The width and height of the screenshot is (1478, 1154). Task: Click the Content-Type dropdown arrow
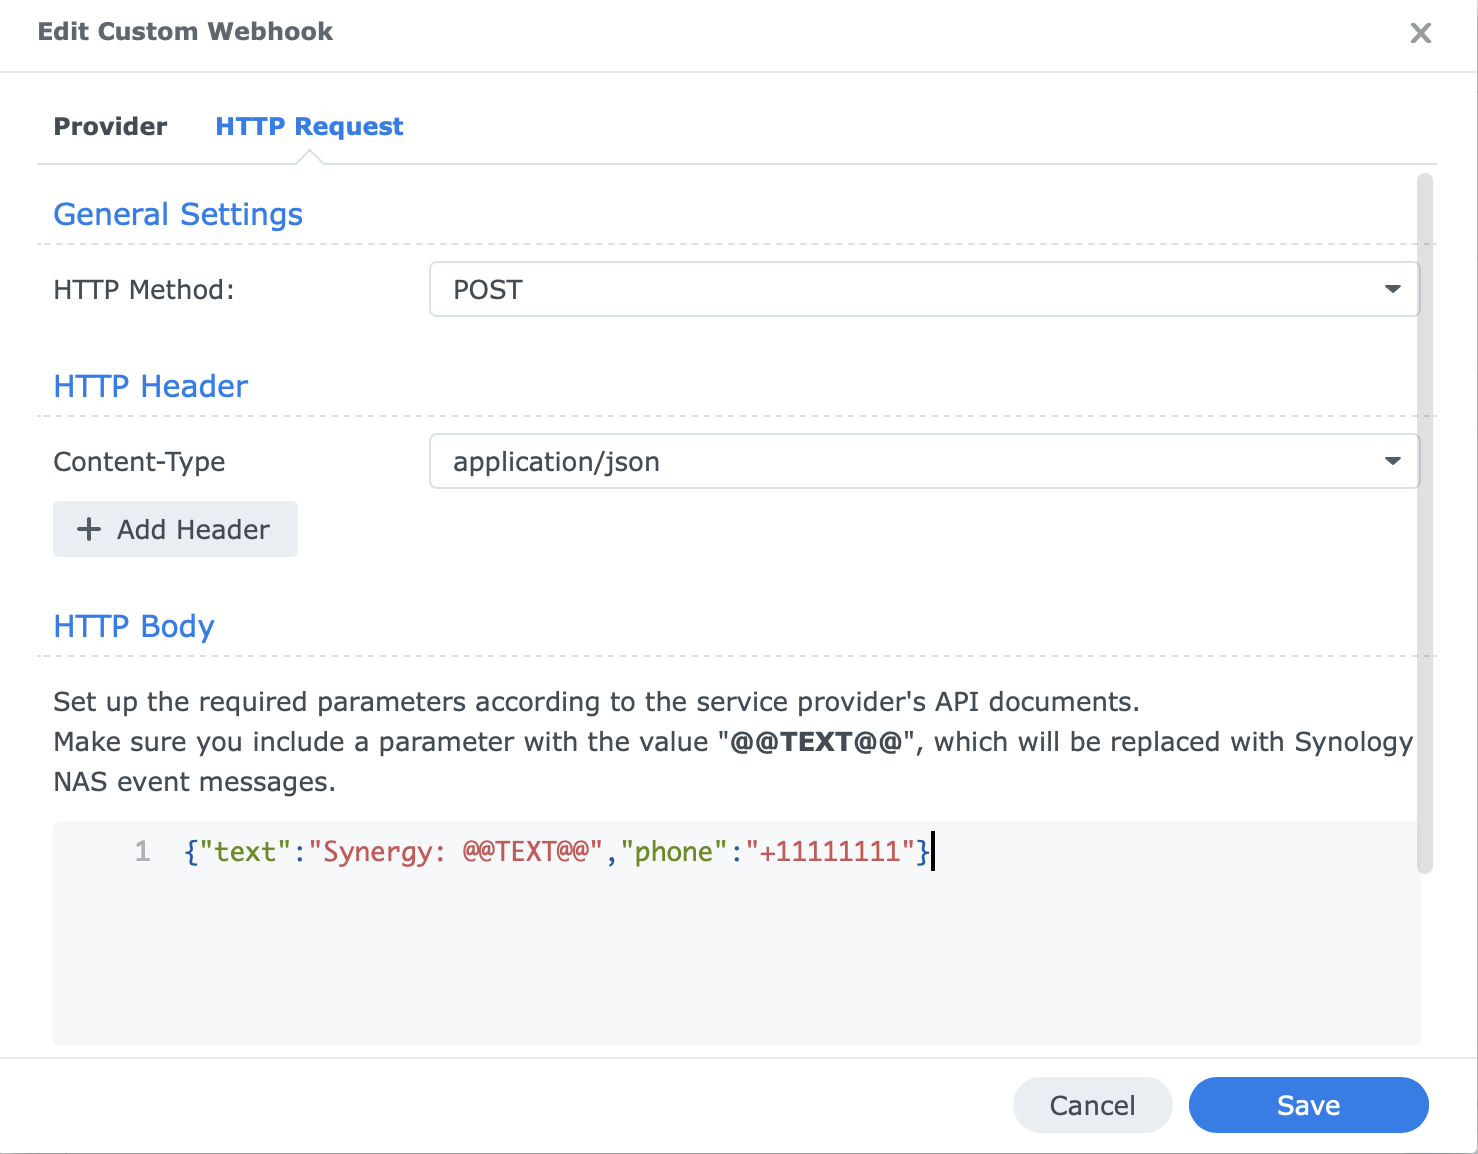tap(1392, 461)
